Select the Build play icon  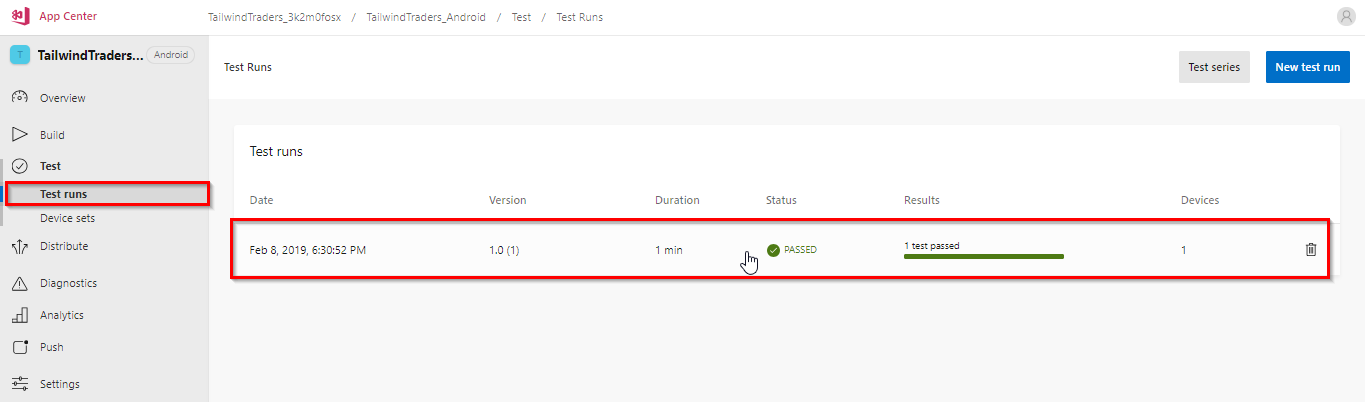[x=19, y=135]
